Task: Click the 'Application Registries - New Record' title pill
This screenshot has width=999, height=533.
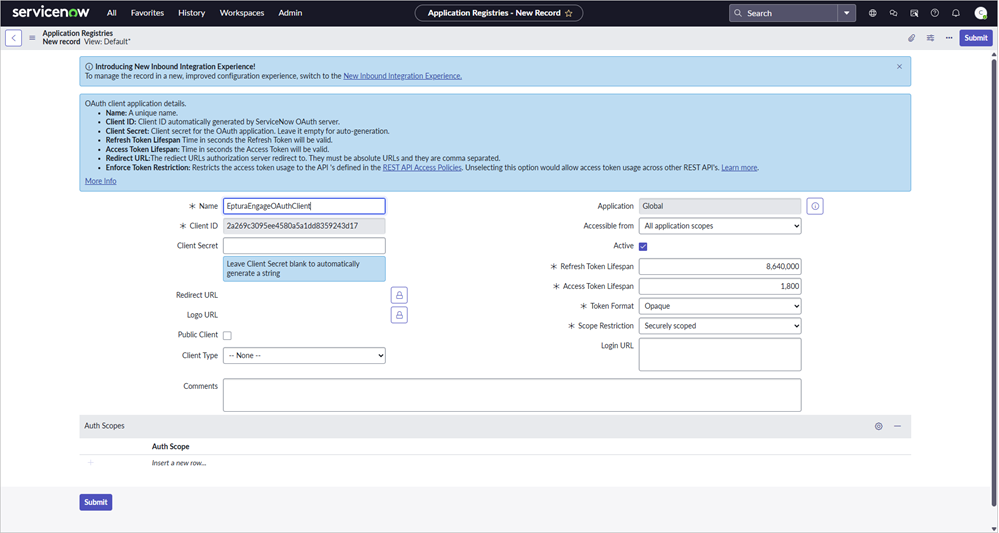Action: (499, 13)
